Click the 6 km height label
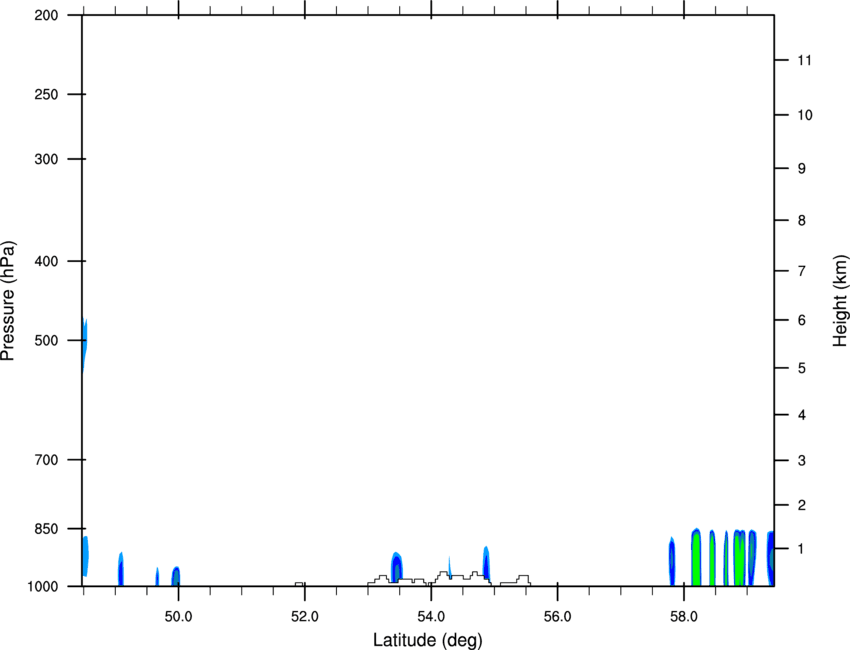 [801, 320]
